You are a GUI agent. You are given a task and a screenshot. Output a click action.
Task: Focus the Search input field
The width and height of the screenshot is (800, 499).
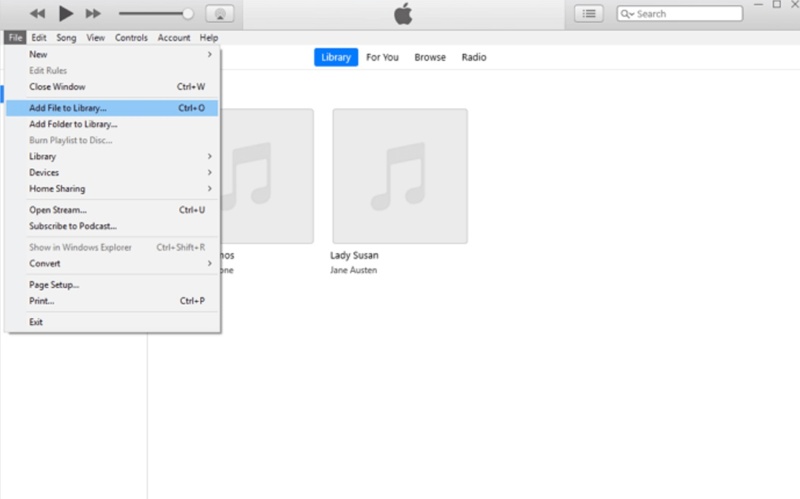pos(680,14)
